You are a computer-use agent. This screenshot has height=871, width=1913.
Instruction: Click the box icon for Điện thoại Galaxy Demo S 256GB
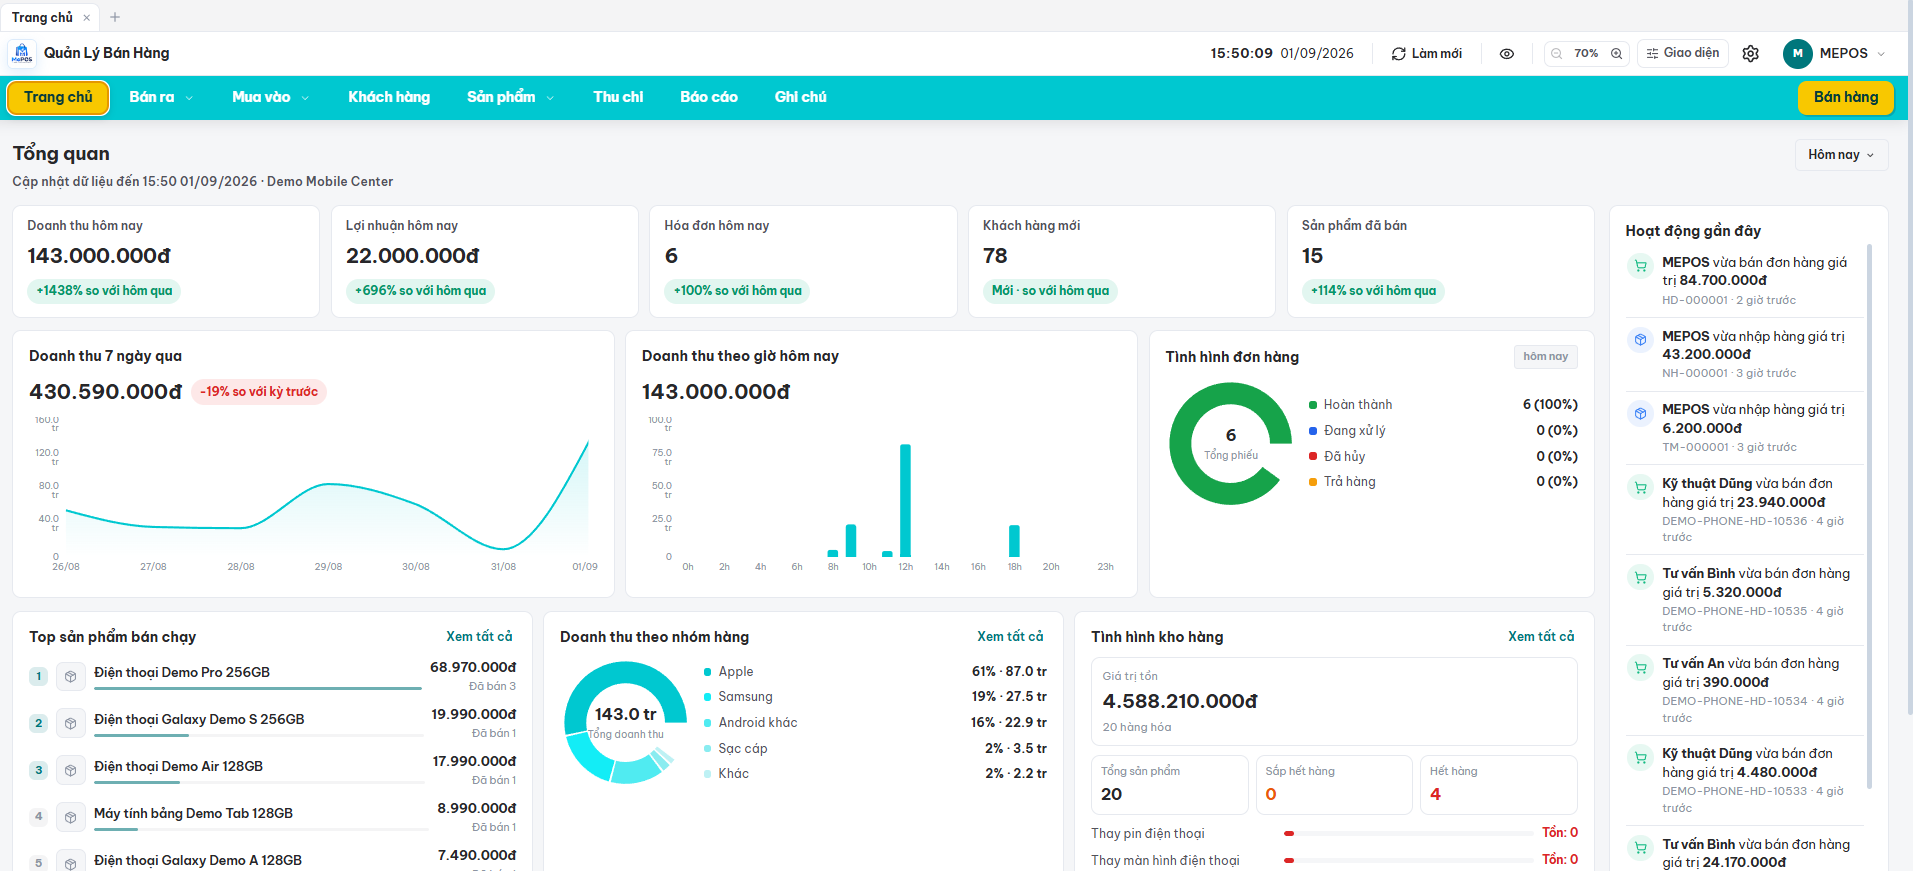click(x=70, y=723)
